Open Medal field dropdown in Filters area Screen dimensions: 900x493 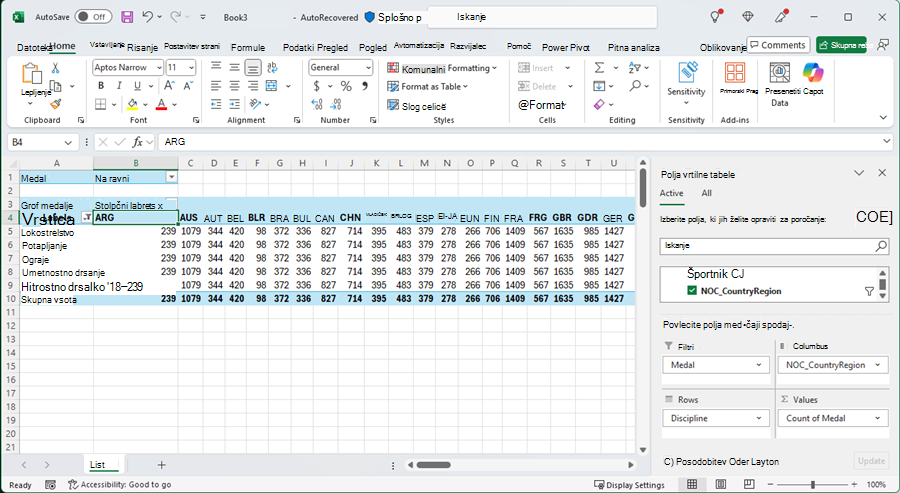point(759,365)
